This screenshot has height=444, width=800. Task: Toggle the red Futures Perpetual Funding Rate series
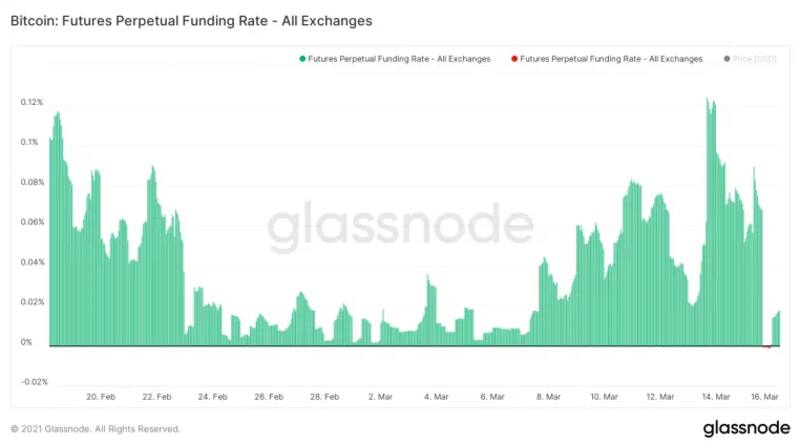pyautogui.click(x=612, y=59)
